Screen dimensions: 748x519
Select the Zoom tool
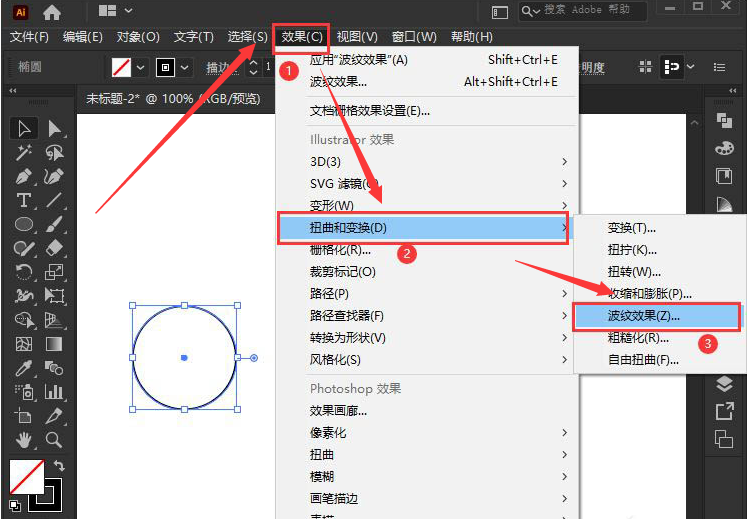(54, 439)
